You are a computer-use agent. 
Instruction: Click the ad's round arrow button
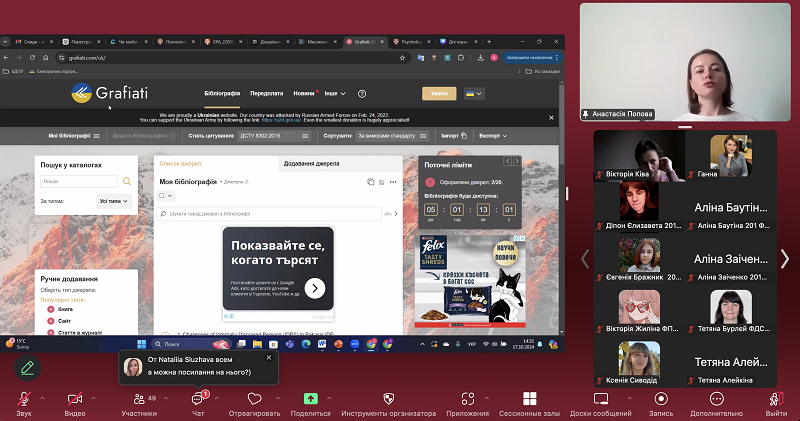(x=315, y=288)
